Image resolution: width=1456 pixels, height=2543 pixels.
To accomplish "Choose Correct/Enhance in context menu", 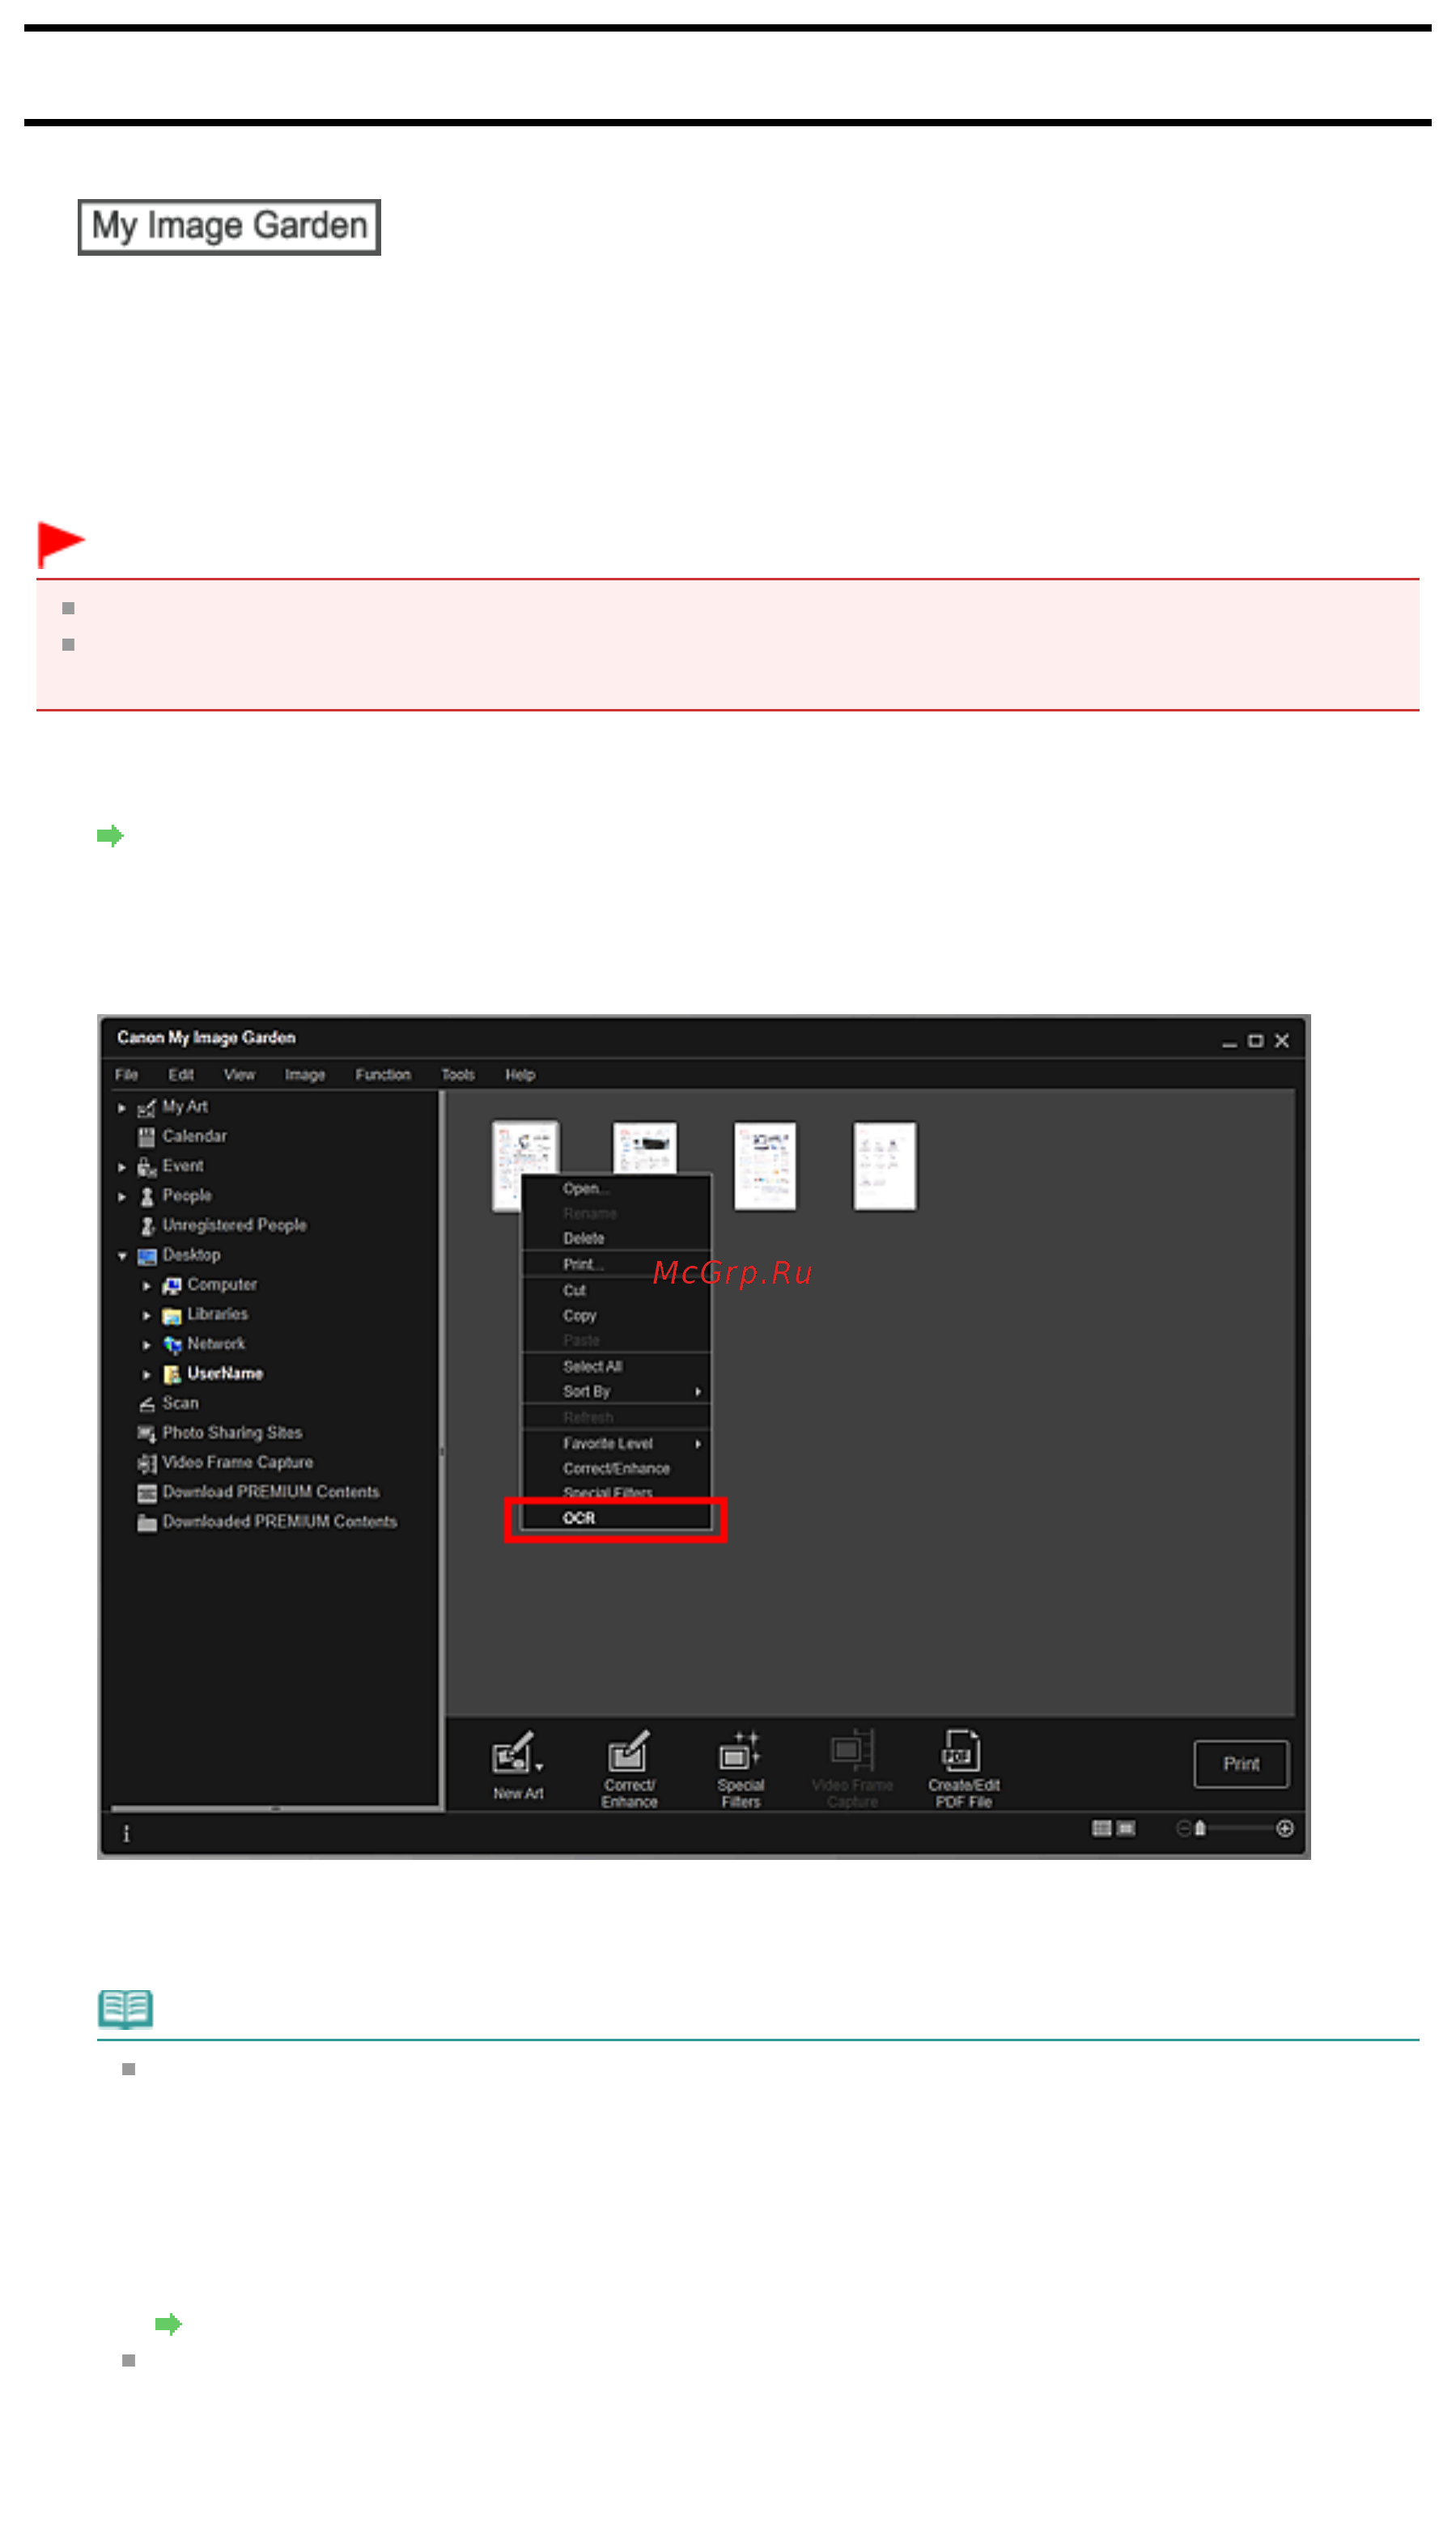I will pos(616,1469).
